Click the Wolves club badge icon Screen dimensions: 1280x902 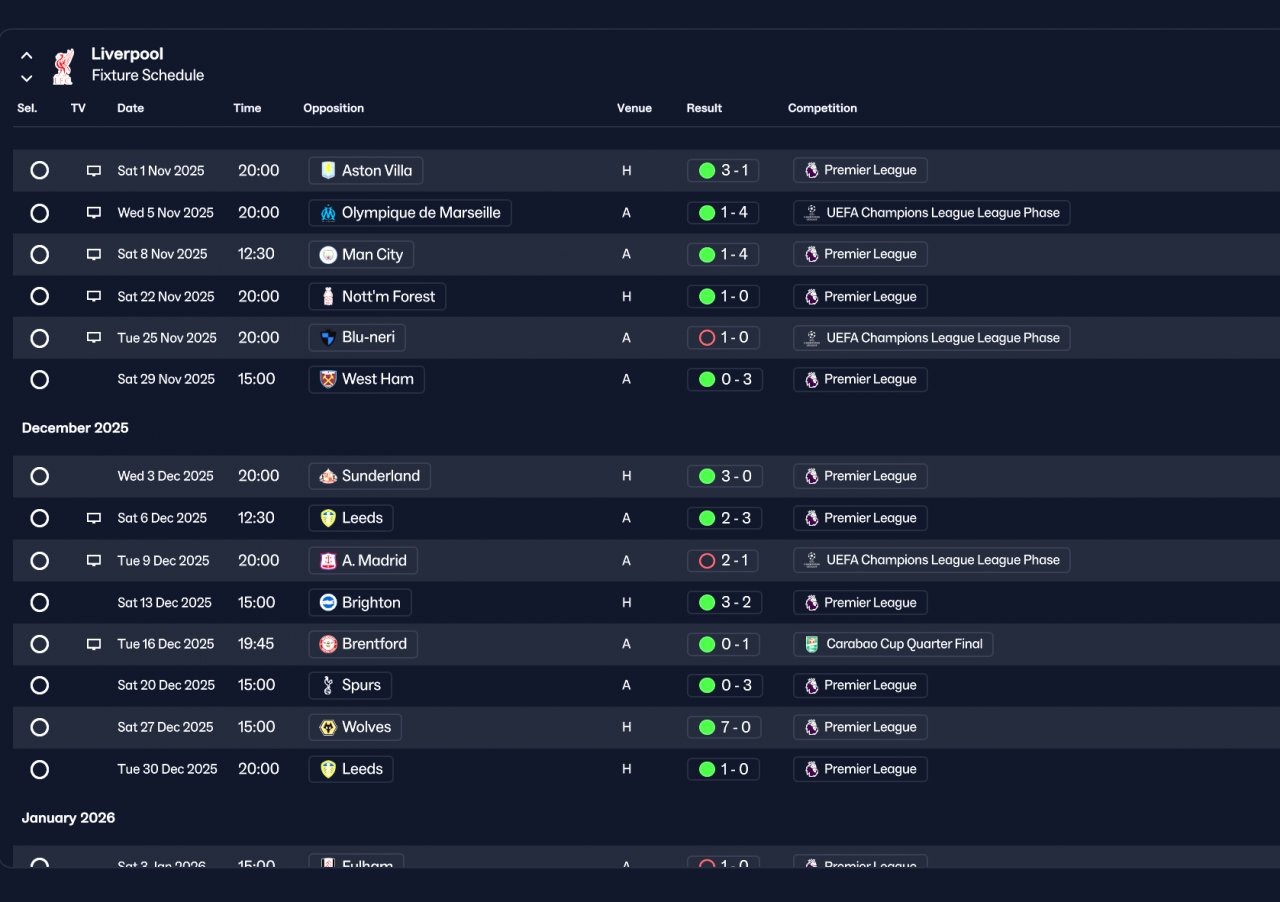click(x=328, y=727)
